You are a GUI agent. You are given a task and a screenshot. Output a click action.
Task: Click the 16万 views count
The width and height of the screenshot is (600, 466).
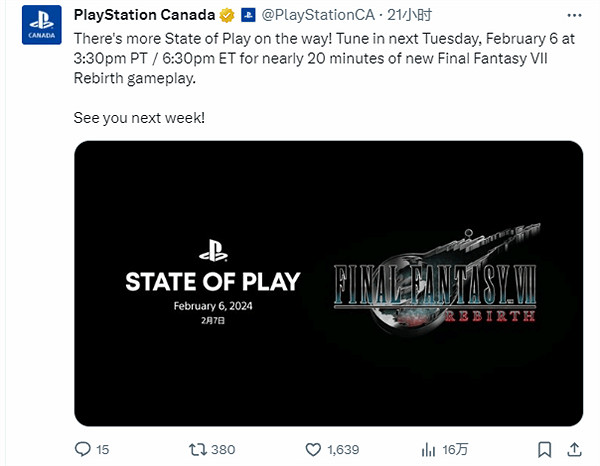pos(452,449)
